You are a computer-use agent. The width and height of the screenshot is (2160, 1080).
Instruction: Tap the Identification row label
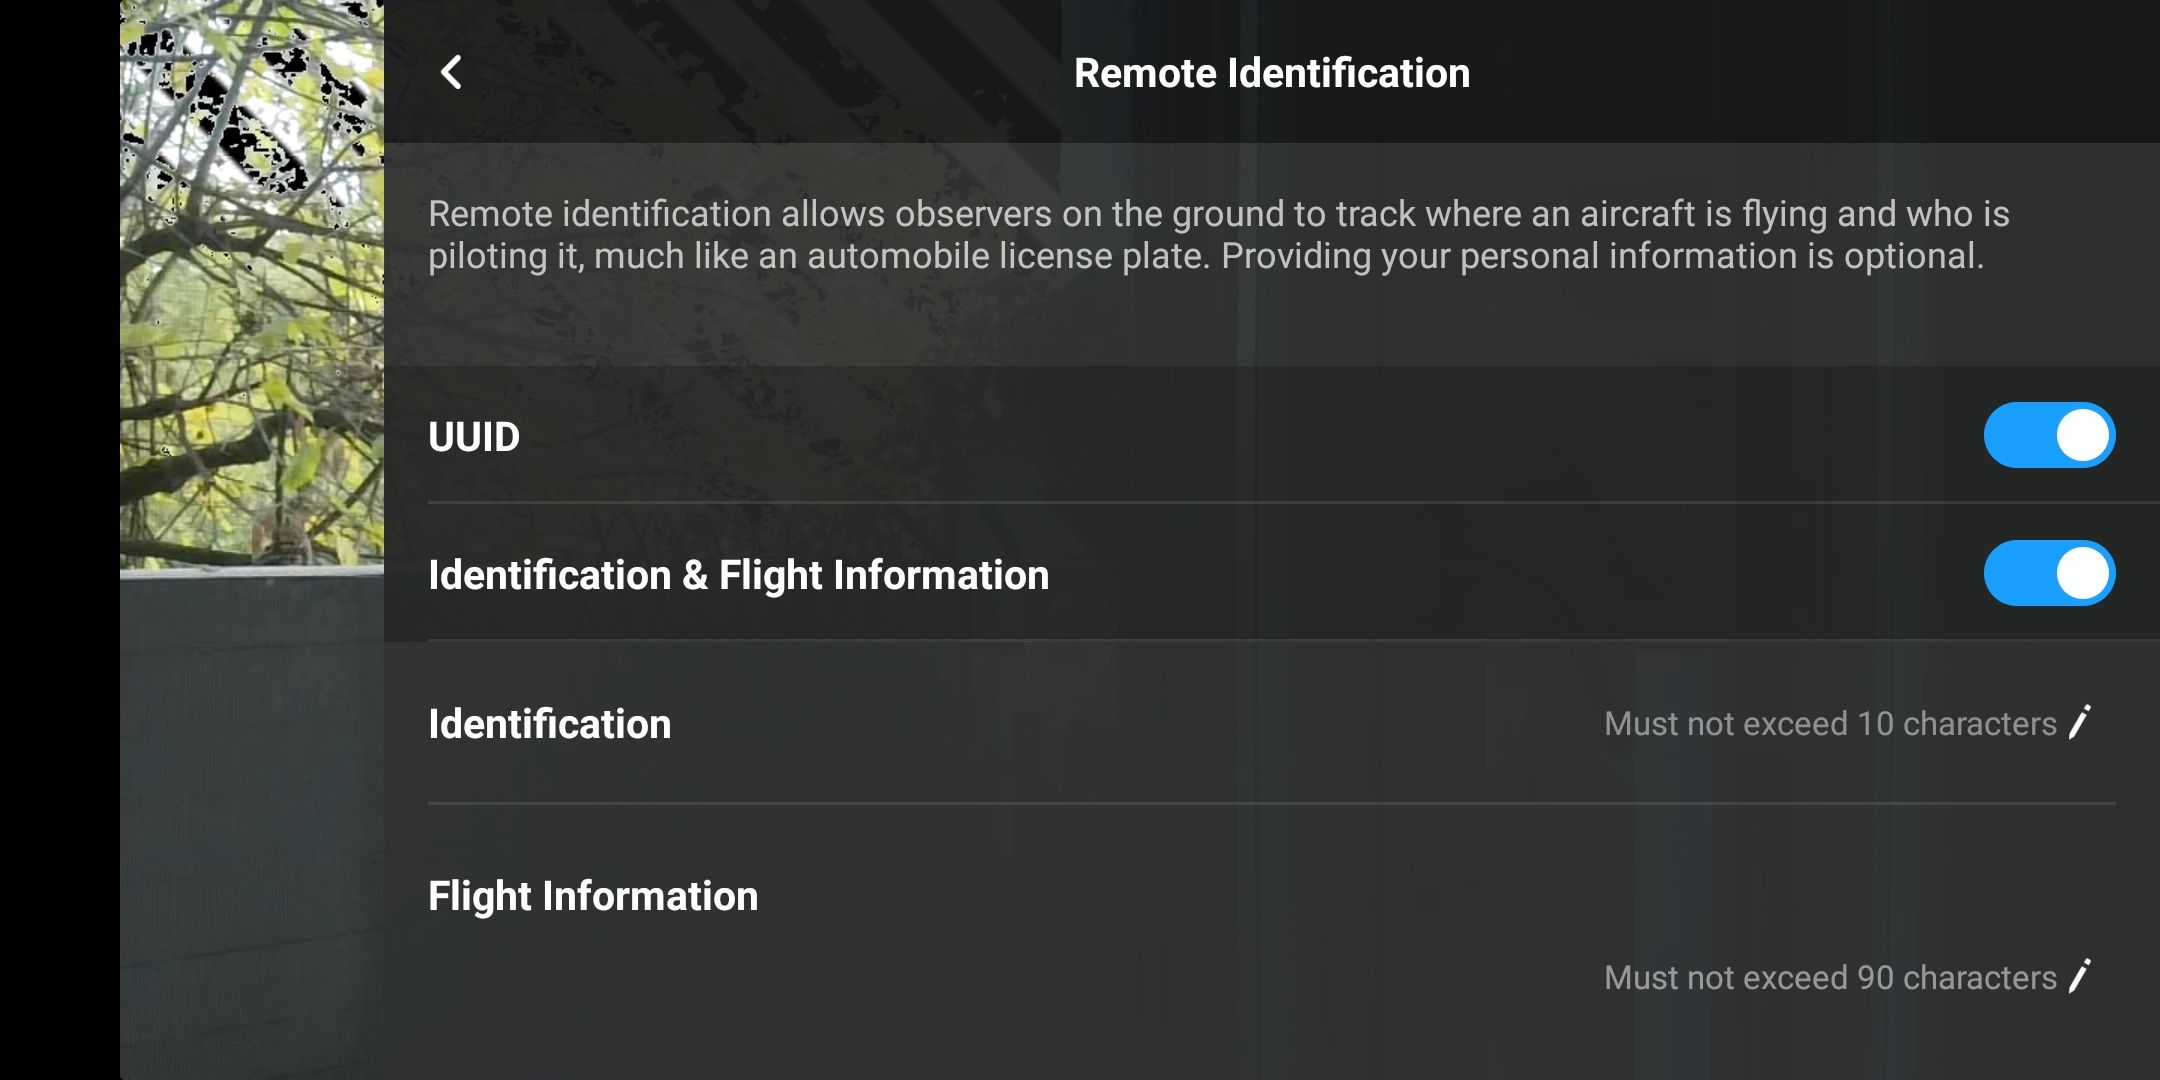click(549, 724)
